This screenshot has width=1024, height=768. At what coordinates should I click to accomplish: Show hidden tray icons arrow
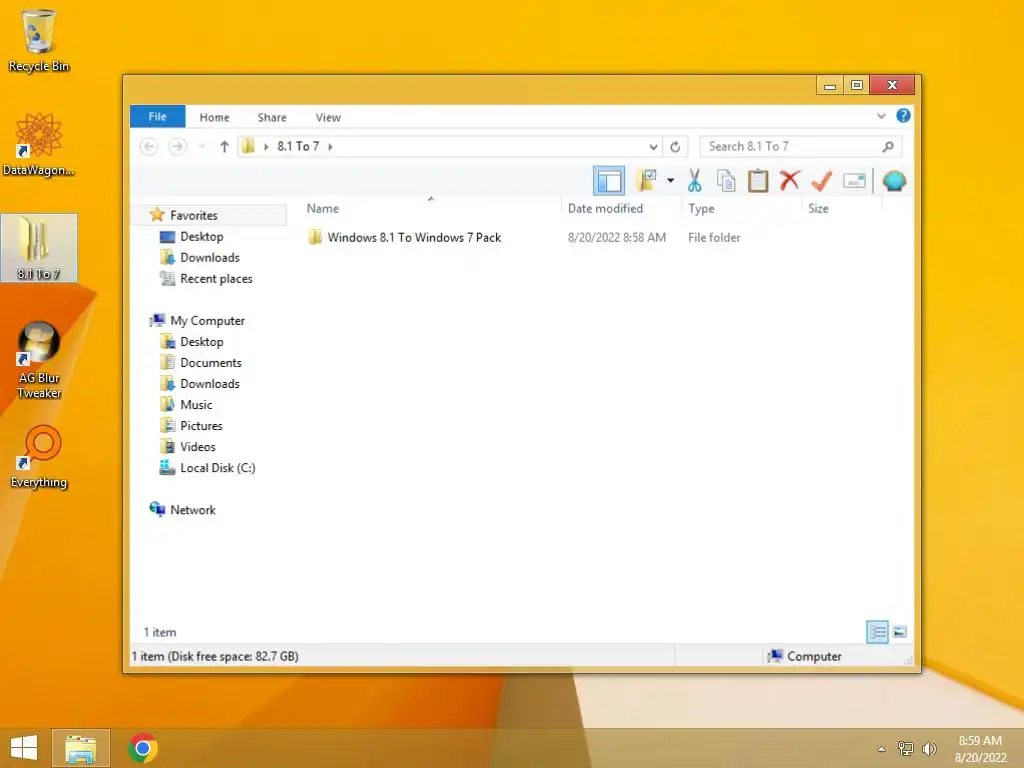click(x=881, y=749)
